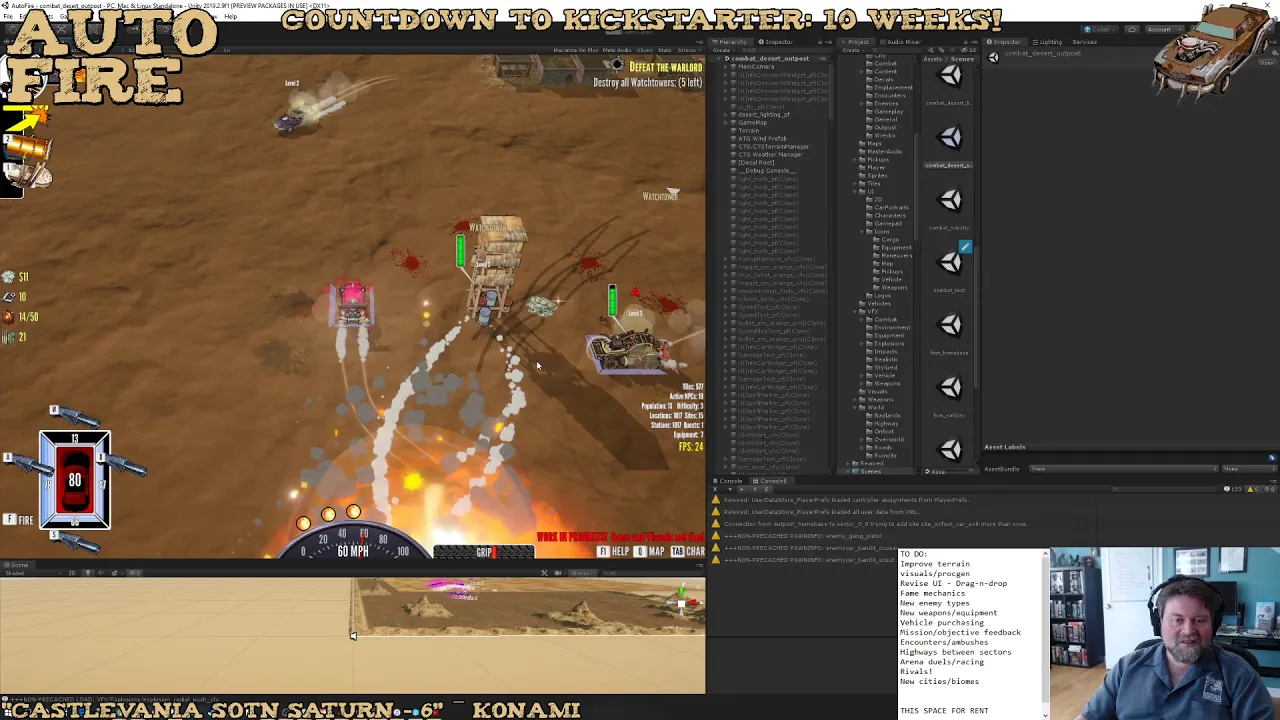This screenshot has height=720, width=1280.
Task: Switch to the Inspector tab beside Hierarchy
Action: (x=777, y=42)
